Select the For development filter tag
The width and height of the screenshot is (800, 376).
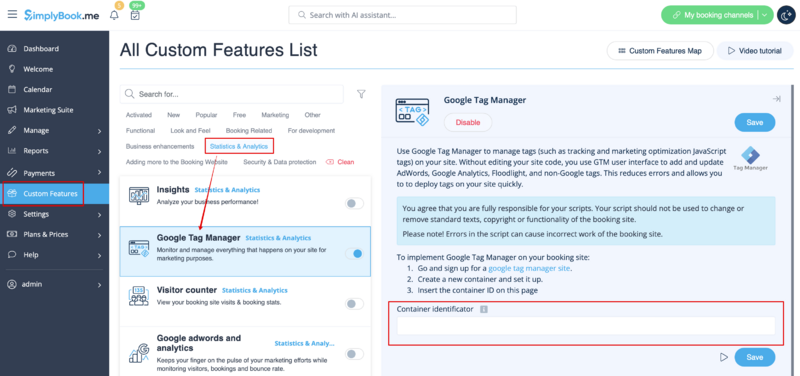tap(311, 131)
